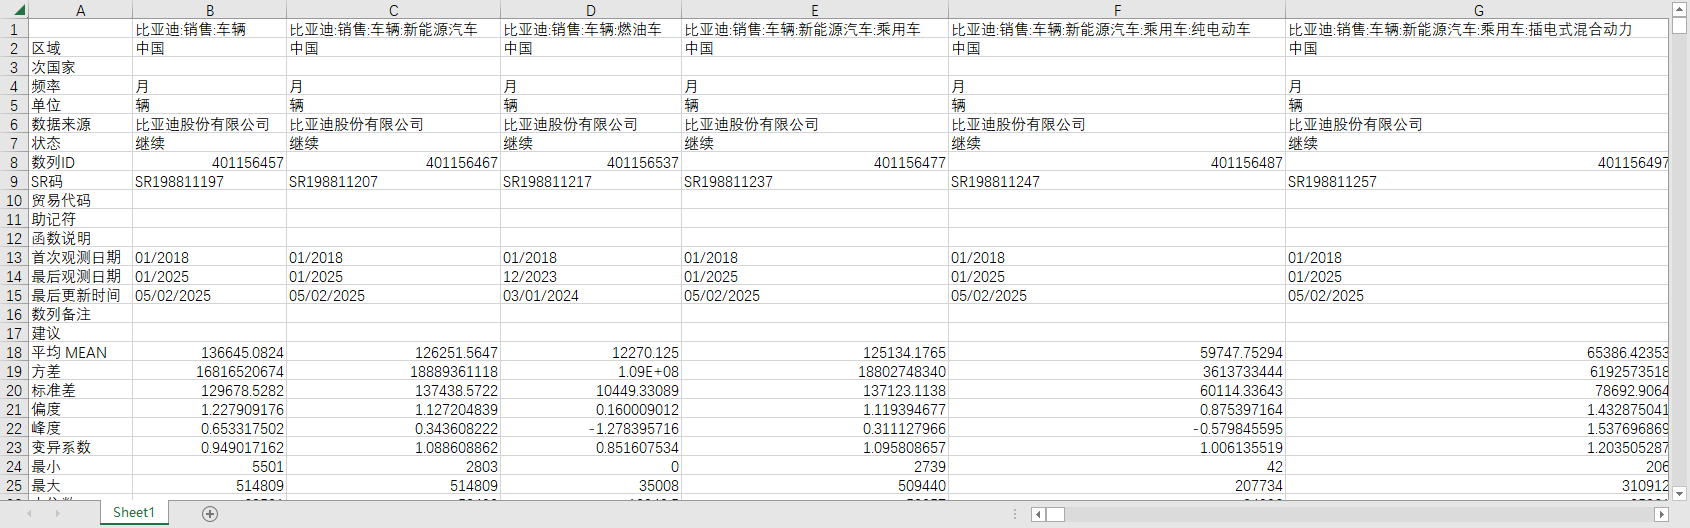Go to previous sheet with left tab arrow

[x=30, y=514]
